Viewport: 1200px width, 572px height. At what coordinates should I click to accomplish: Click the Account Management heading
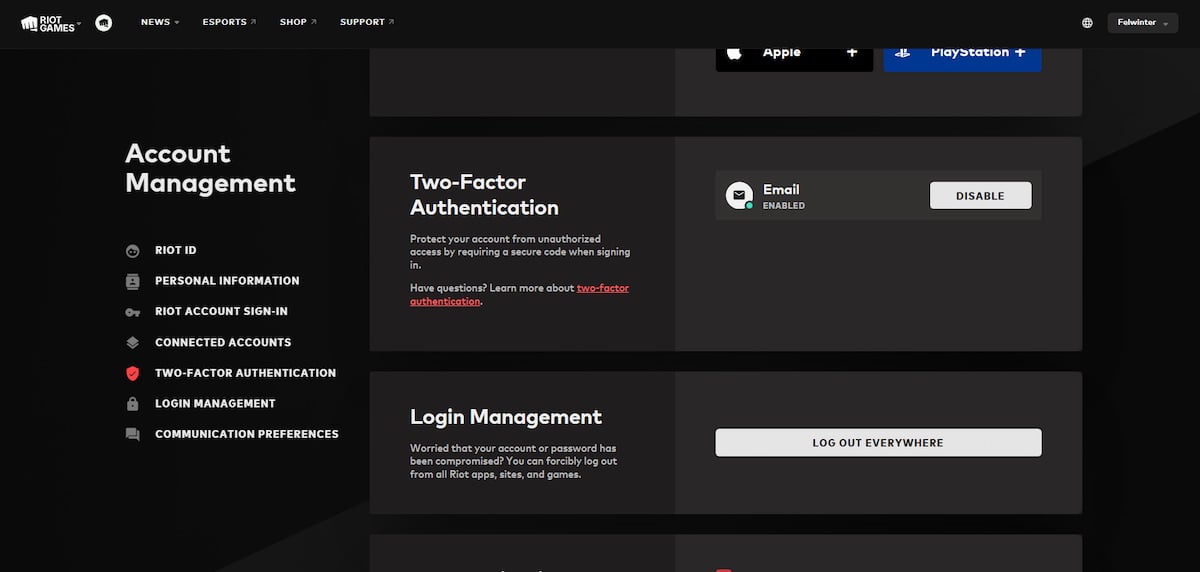[x=210, y=168]
